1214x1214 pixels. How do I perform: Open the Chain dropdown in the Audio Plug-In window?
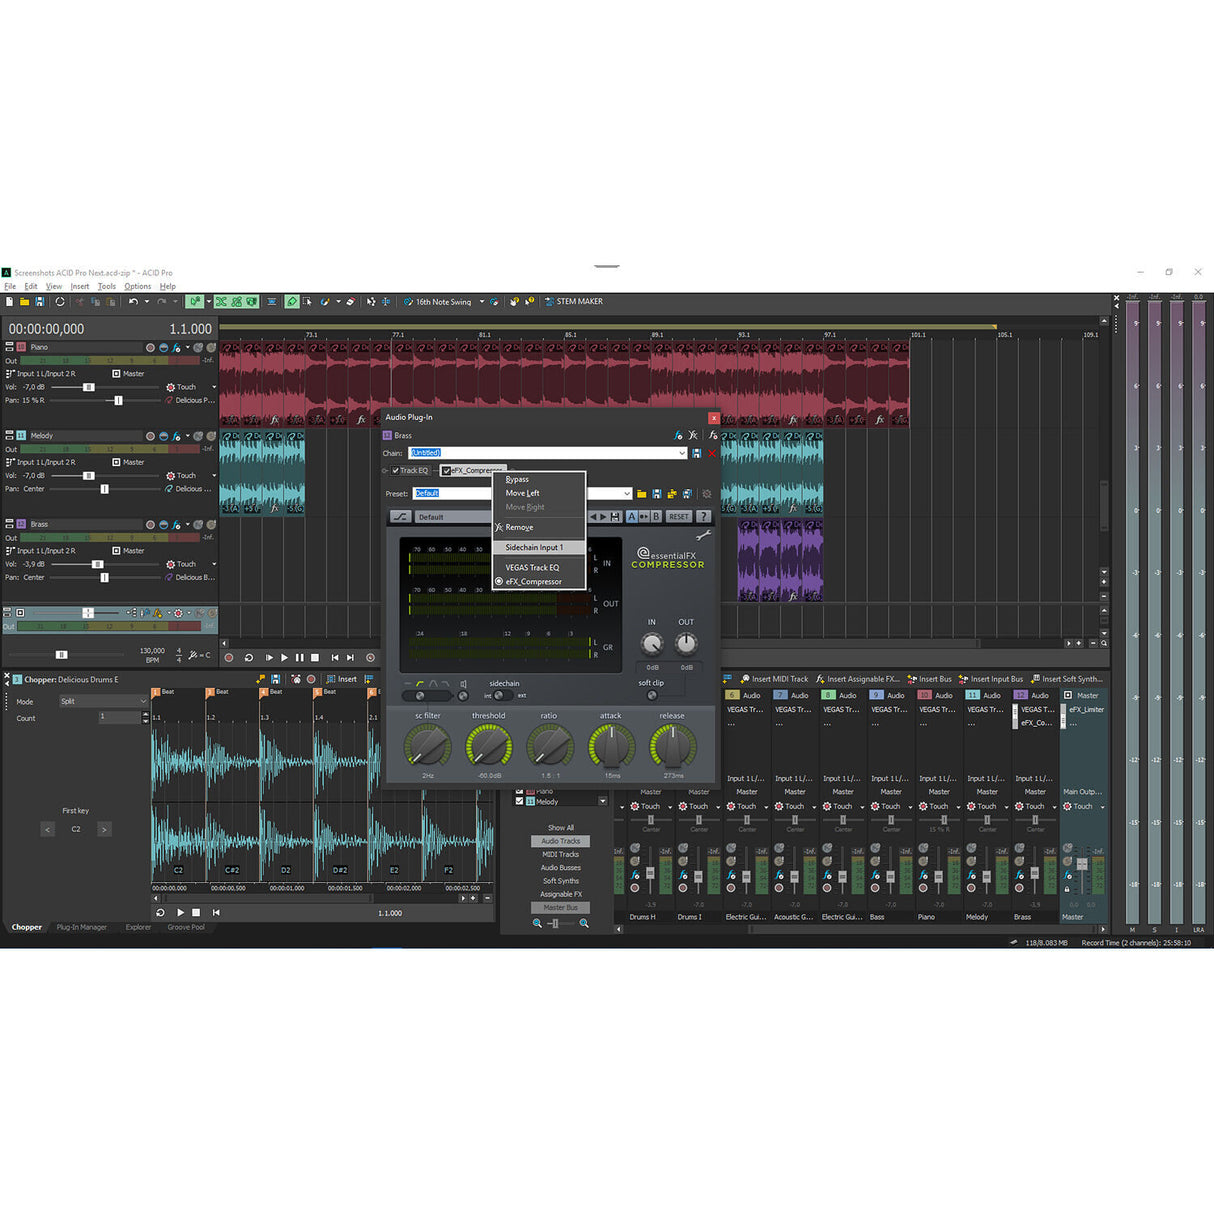(681, 452)
